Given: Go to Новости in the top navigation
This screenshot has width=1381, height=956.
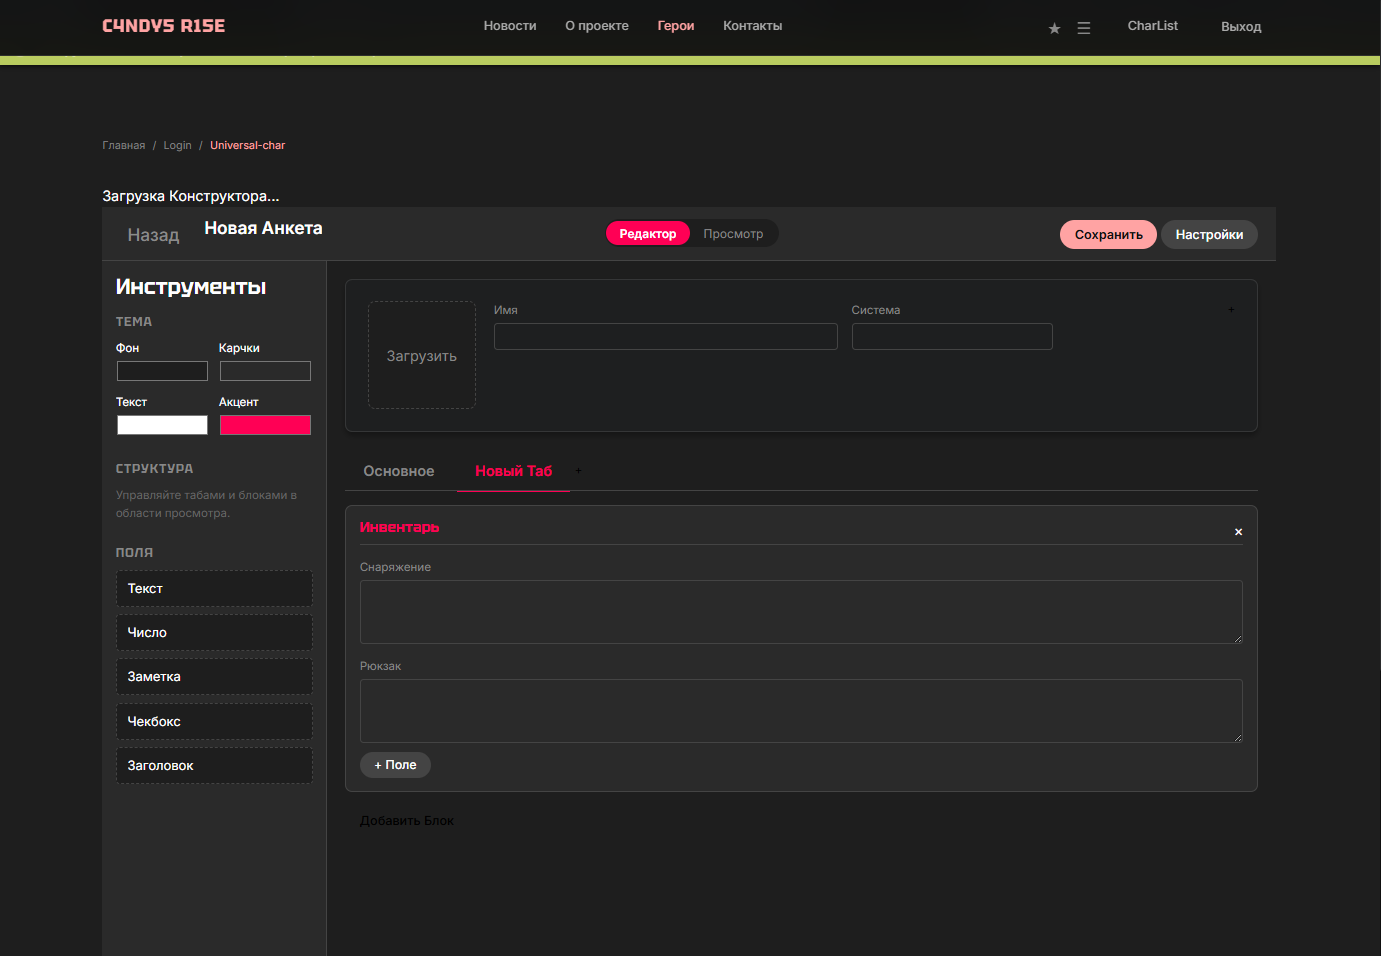Looking at the screenshot, I should (x=510, y=26).
